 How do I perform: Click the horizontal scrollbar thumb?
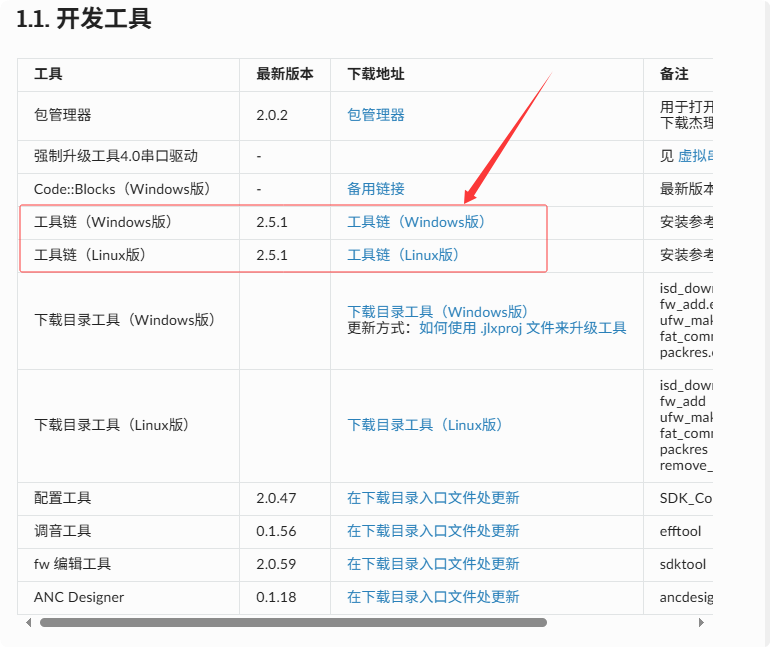pyautogui.click(x=293, y=622)
